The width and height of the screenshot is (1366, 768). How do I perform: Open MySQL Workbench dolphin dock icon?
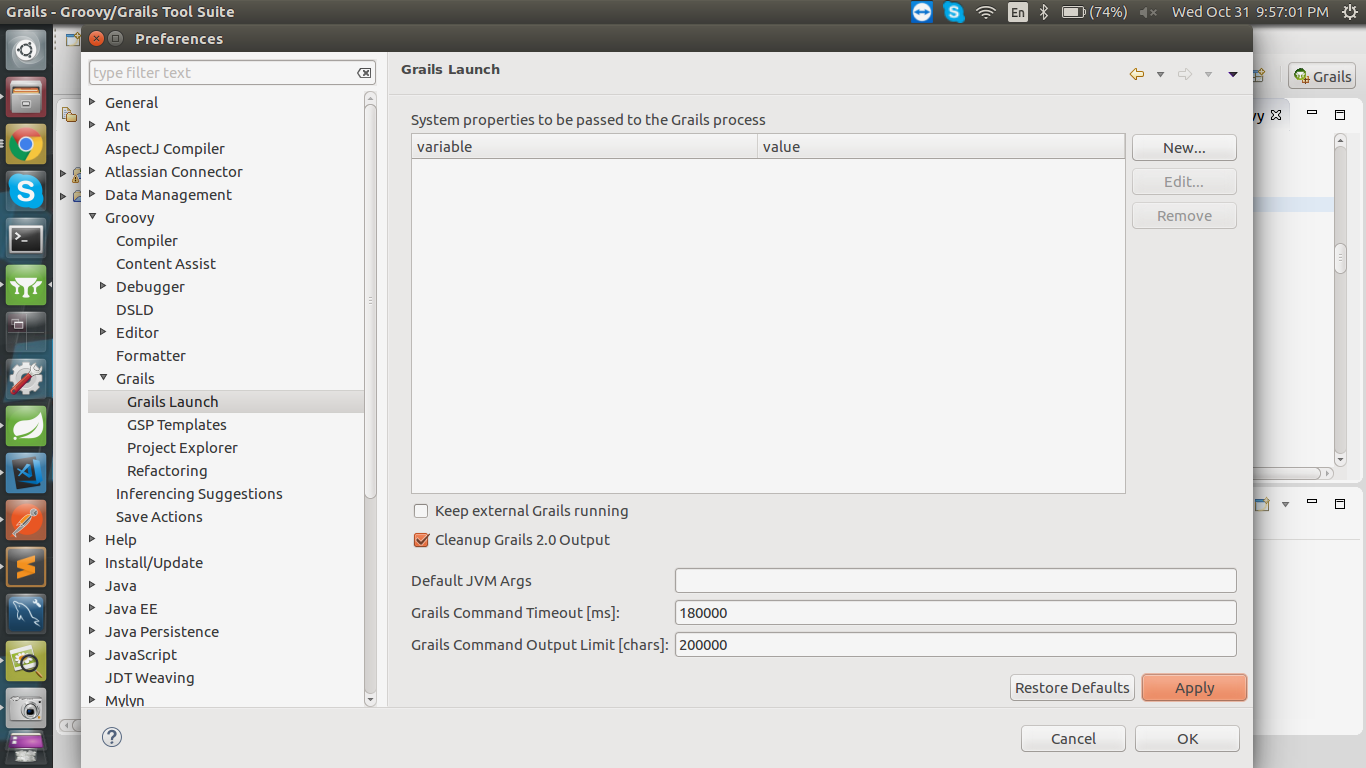pos(26,614)
